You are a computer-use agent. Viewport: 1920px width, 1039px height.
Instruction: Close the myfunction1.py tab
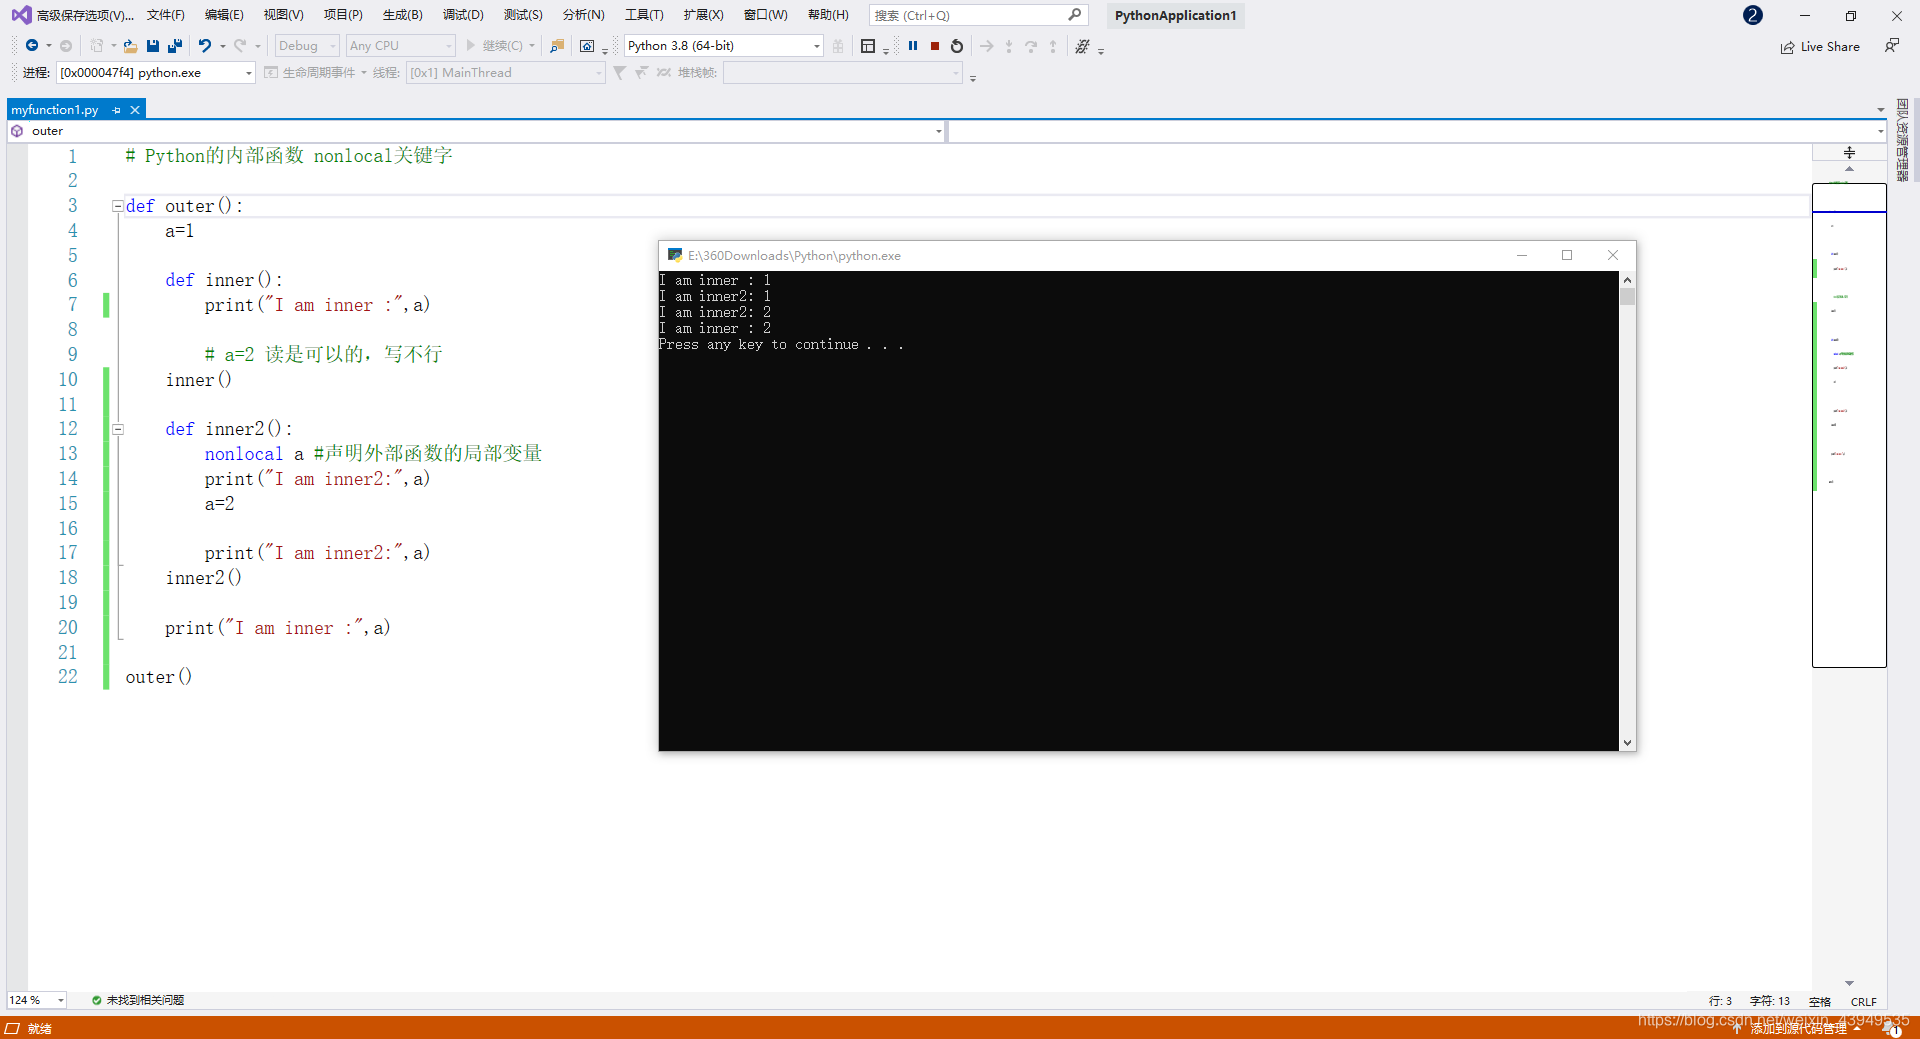click(135, 110)
